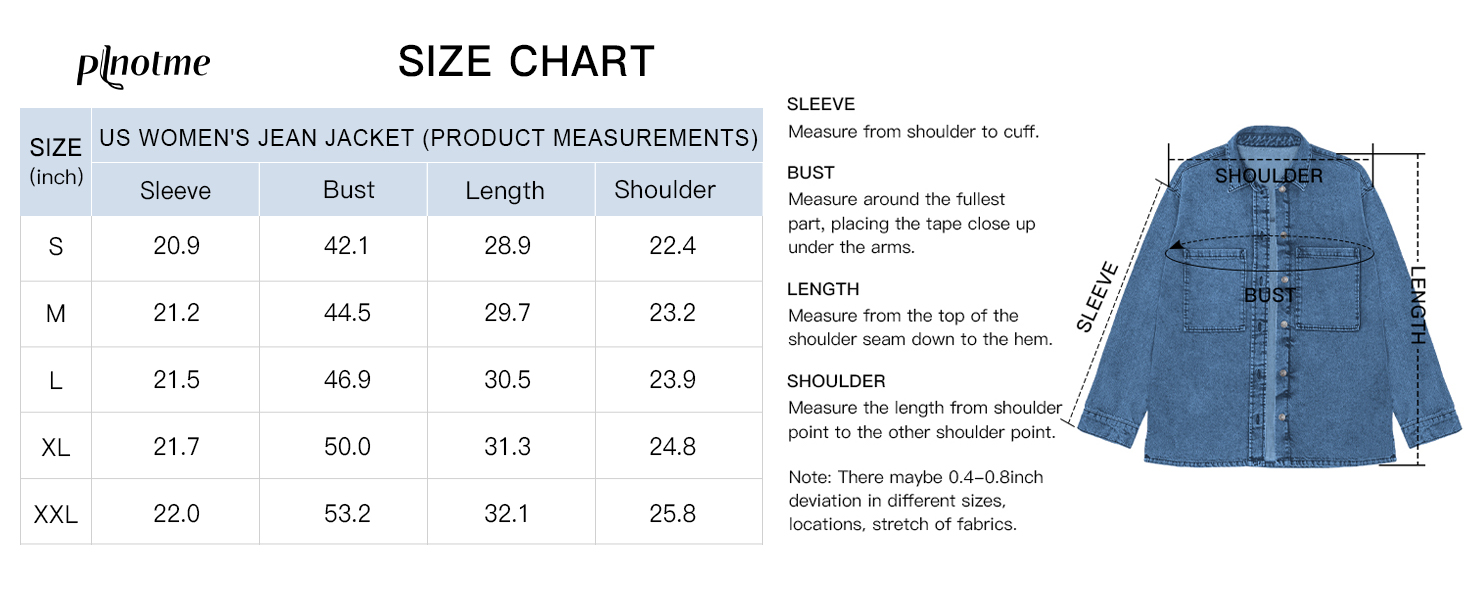Click the Pinotme brand logo
The width and height of the screenshot is (1464, 600).
(143, 65)
